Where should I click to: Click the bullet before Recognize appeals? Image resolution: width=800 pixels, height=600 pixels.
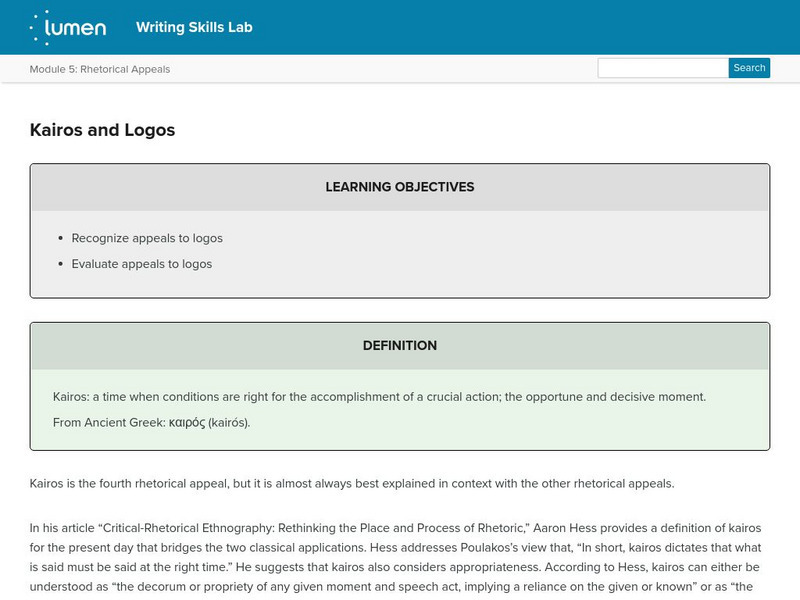[62, 238]
